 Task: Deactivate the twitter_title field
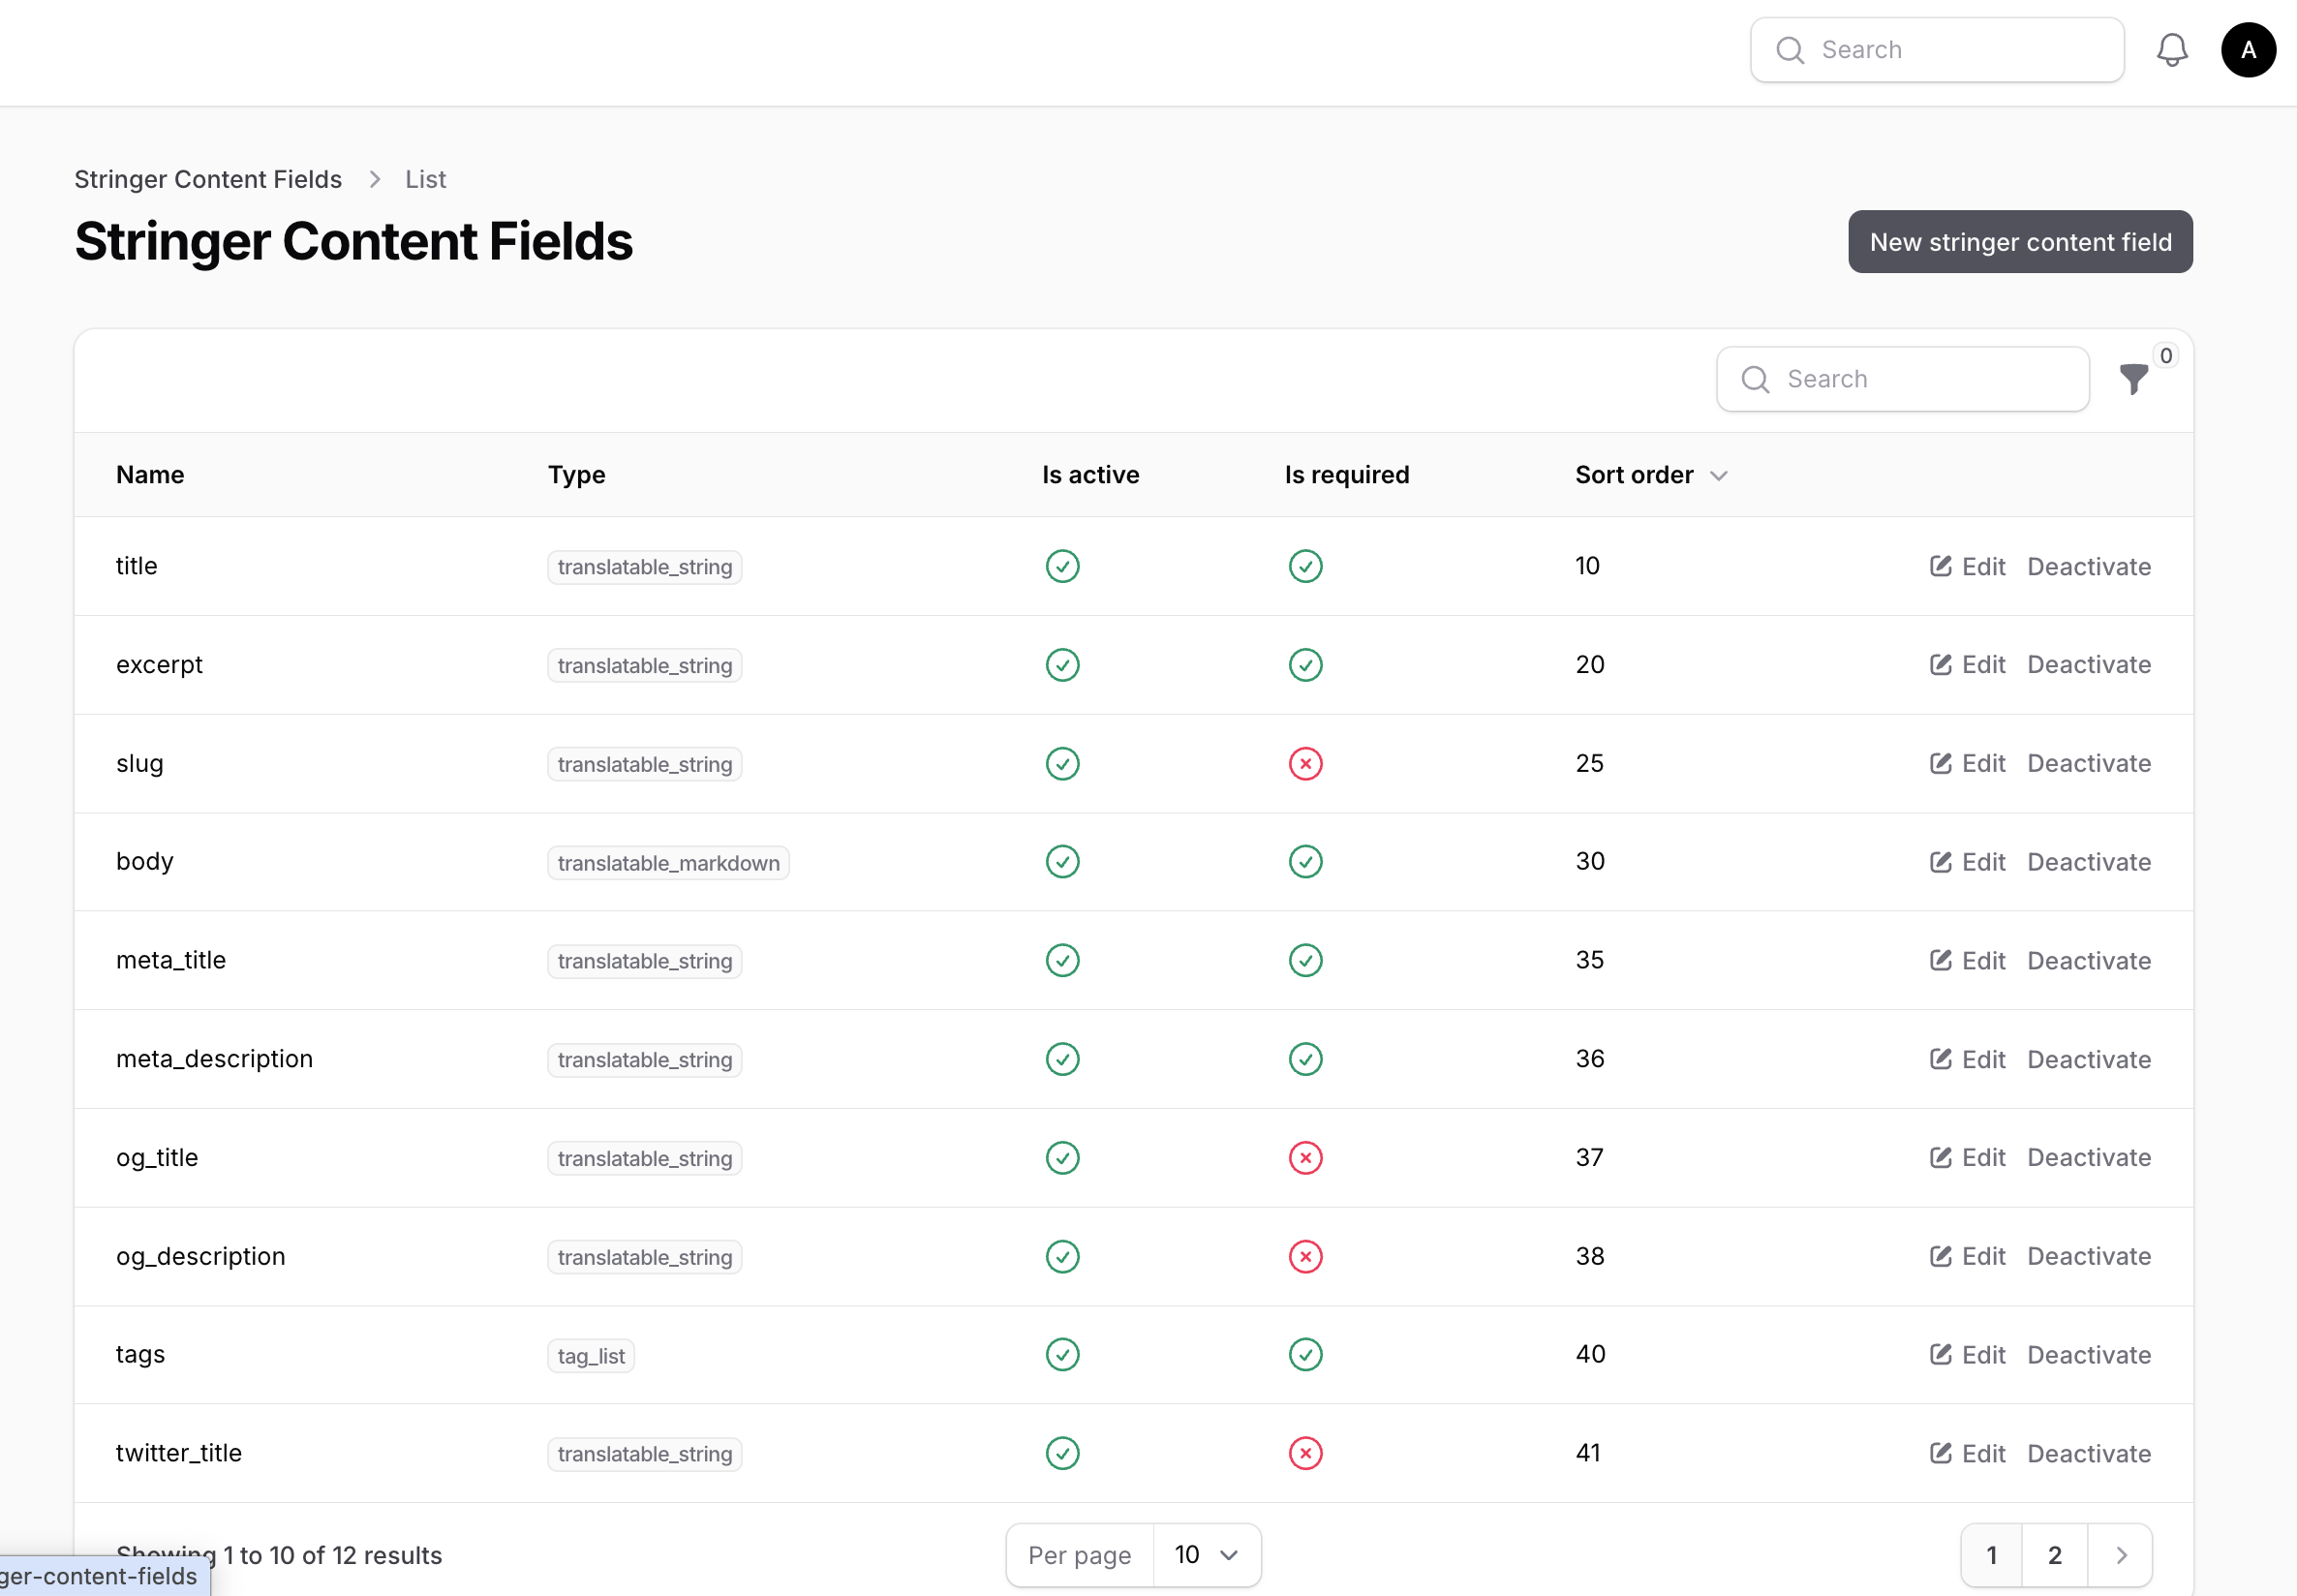point(2089,1454)
